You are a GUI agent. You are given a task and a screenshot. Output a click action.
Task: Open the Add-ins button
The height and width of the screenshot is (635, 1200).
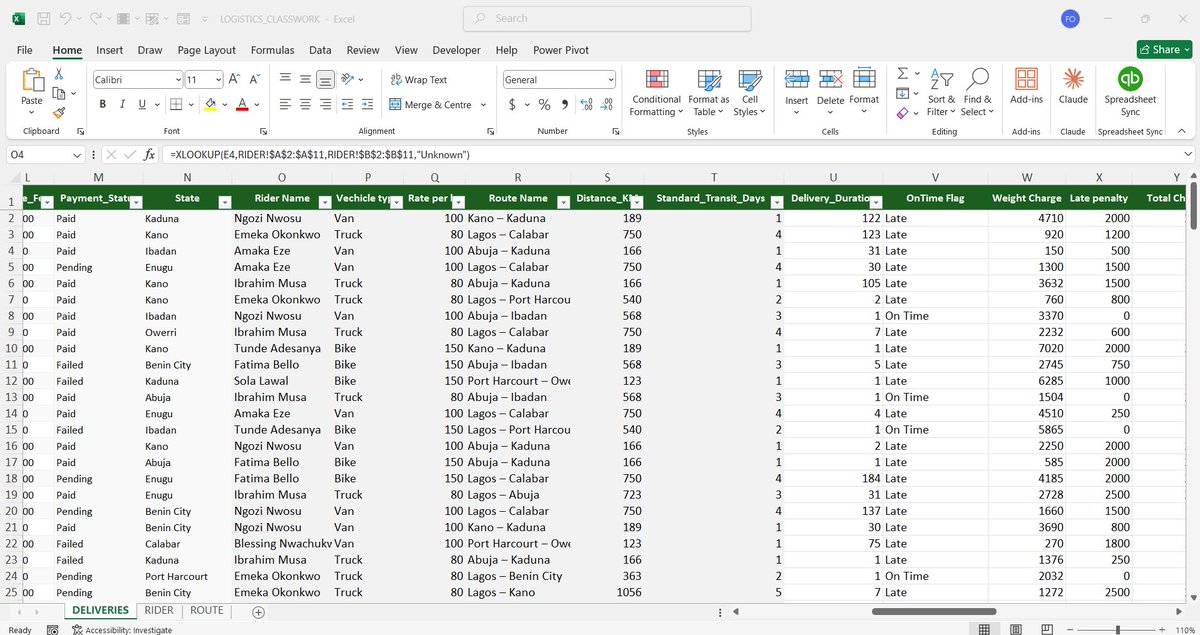[1026, 86]
